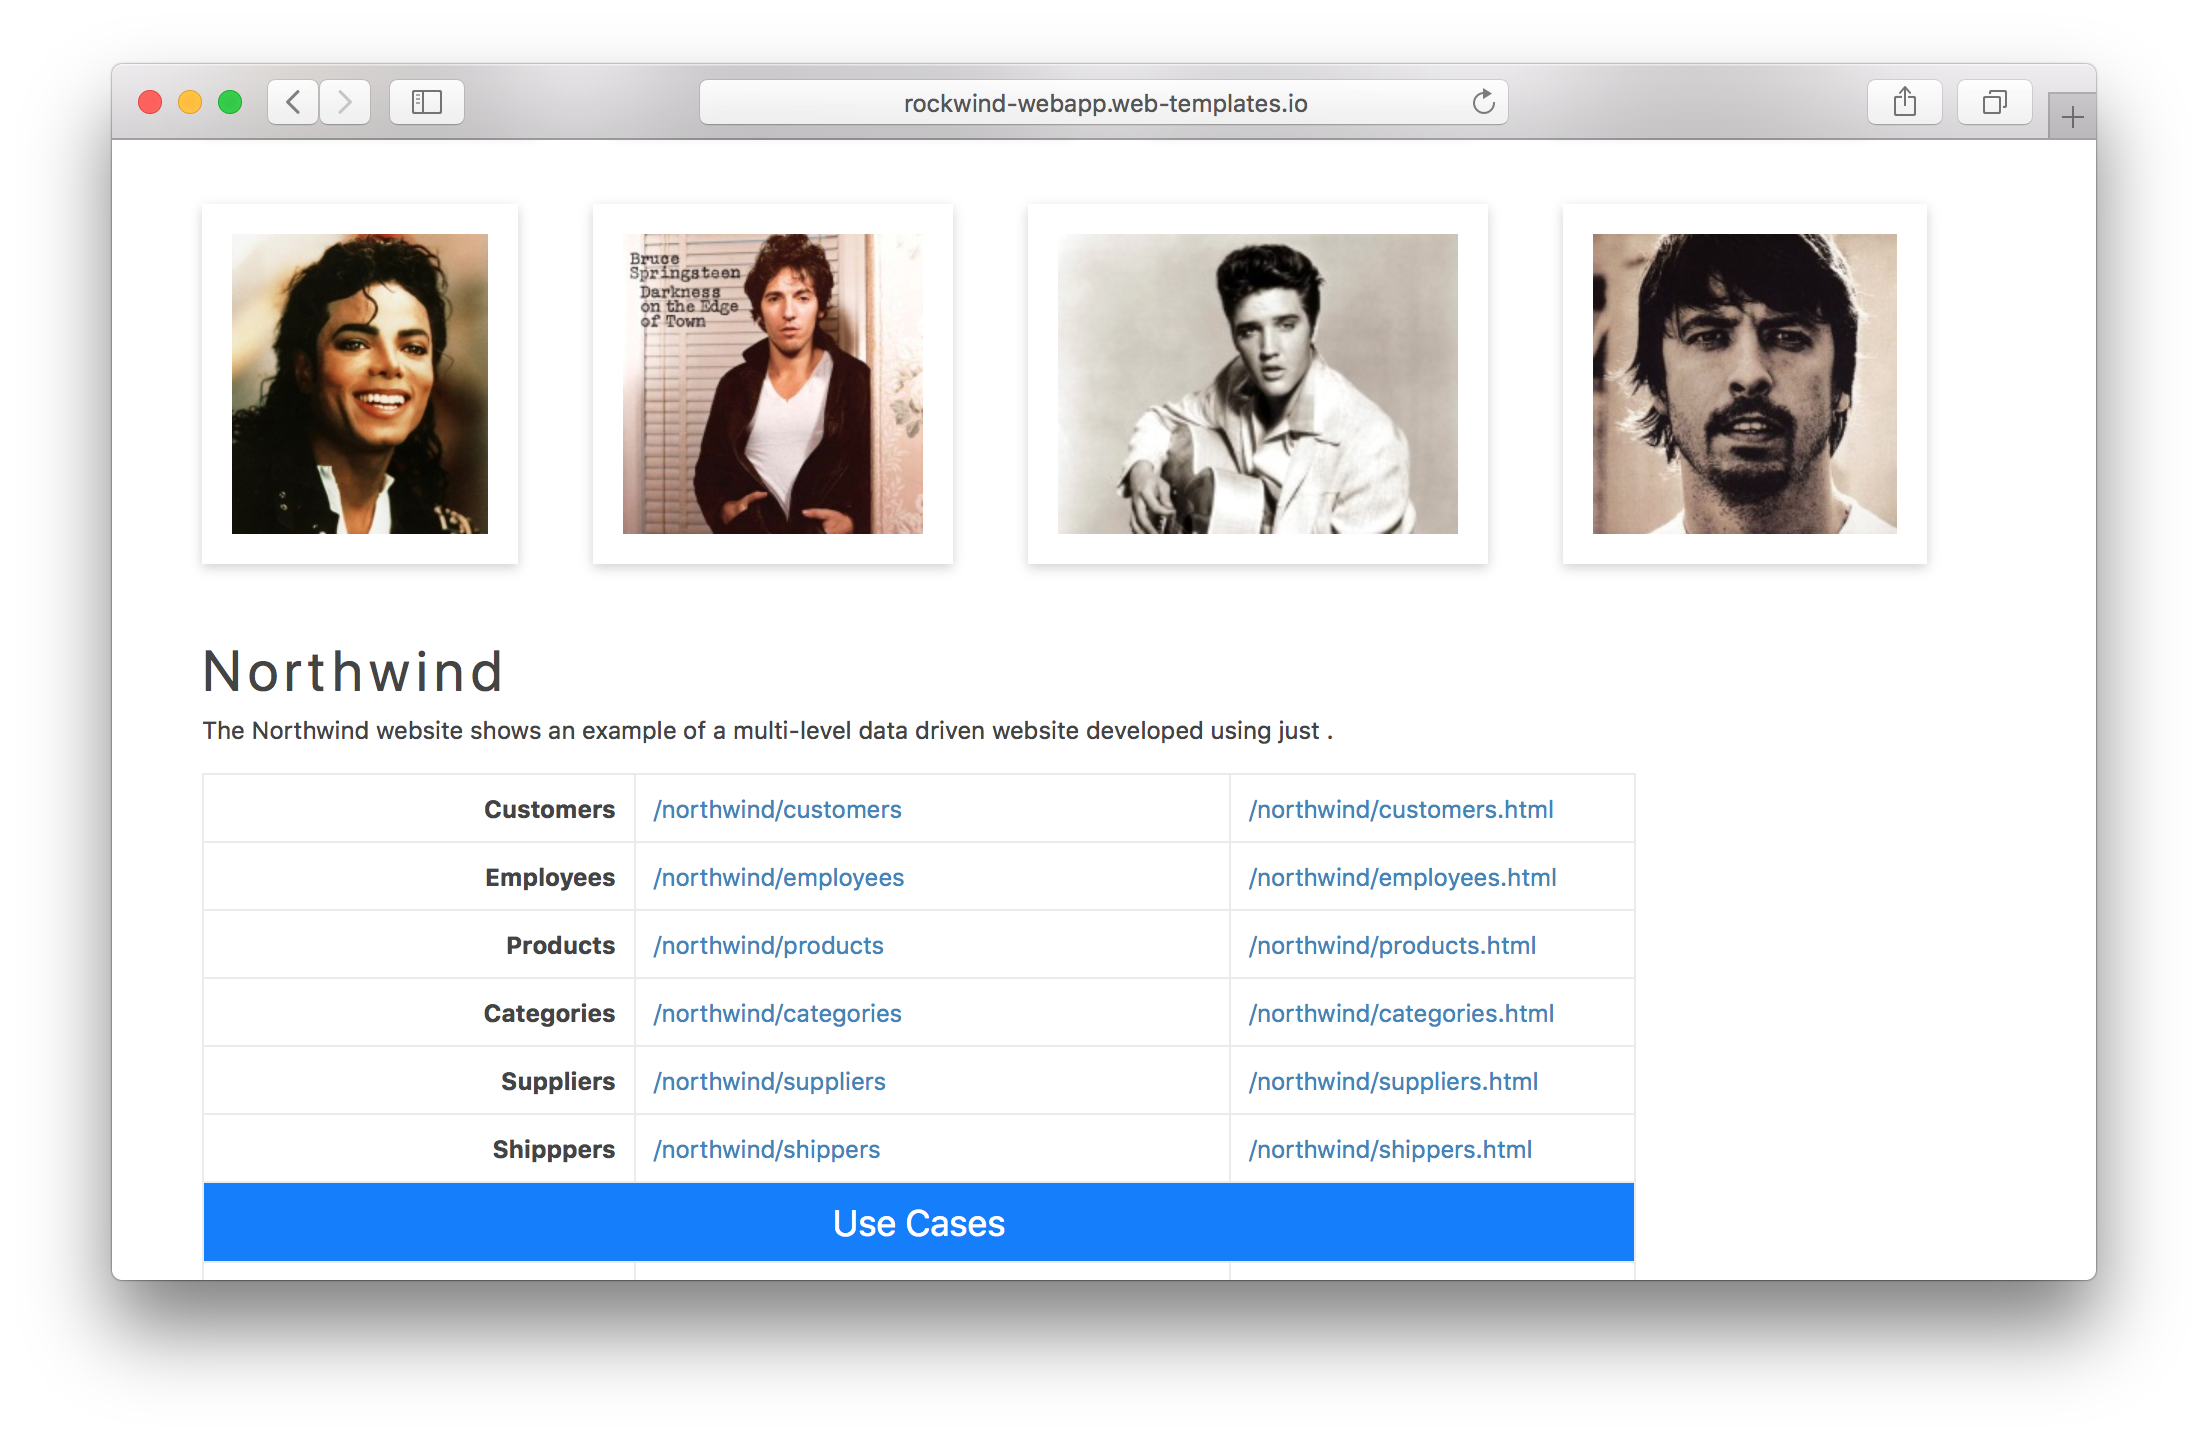Open the Share icon in toolbar
Image resolution: width=2208 pixels, height=1440 pixels.
[x=1904, y=102]
